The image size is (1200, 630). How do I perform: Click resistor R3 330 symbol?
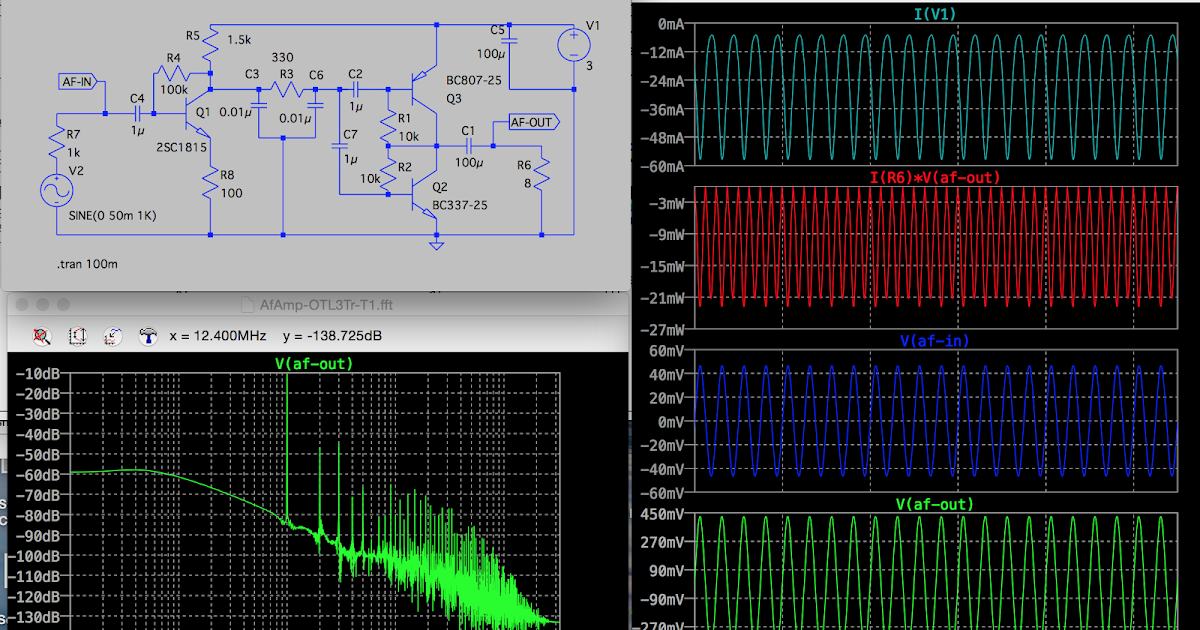(x=288, y=90)
